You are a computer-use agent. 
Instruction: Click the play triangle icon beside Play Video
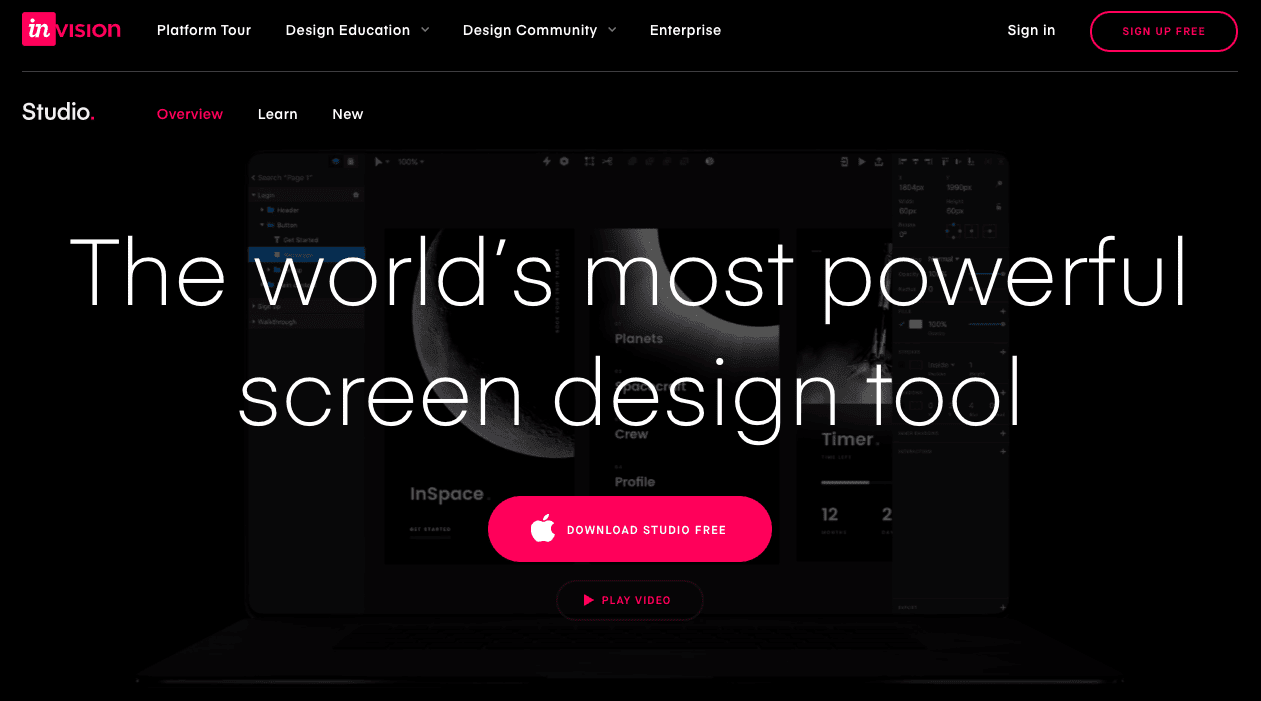click(589, 600)
